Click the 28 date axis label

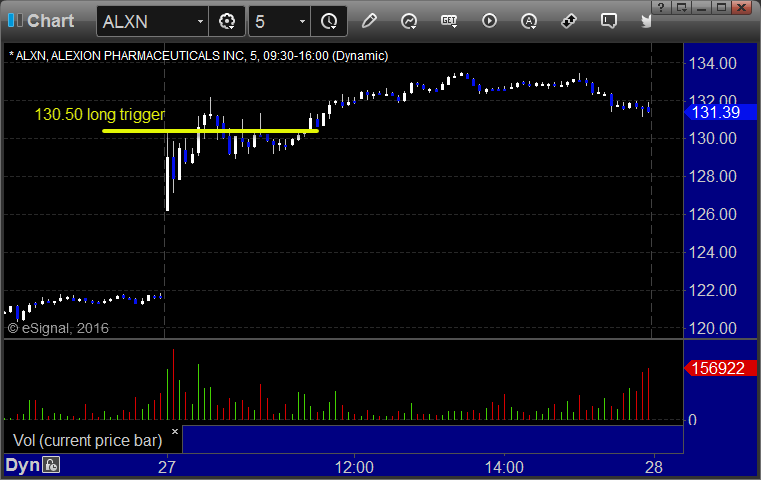[x=654, y=467]
